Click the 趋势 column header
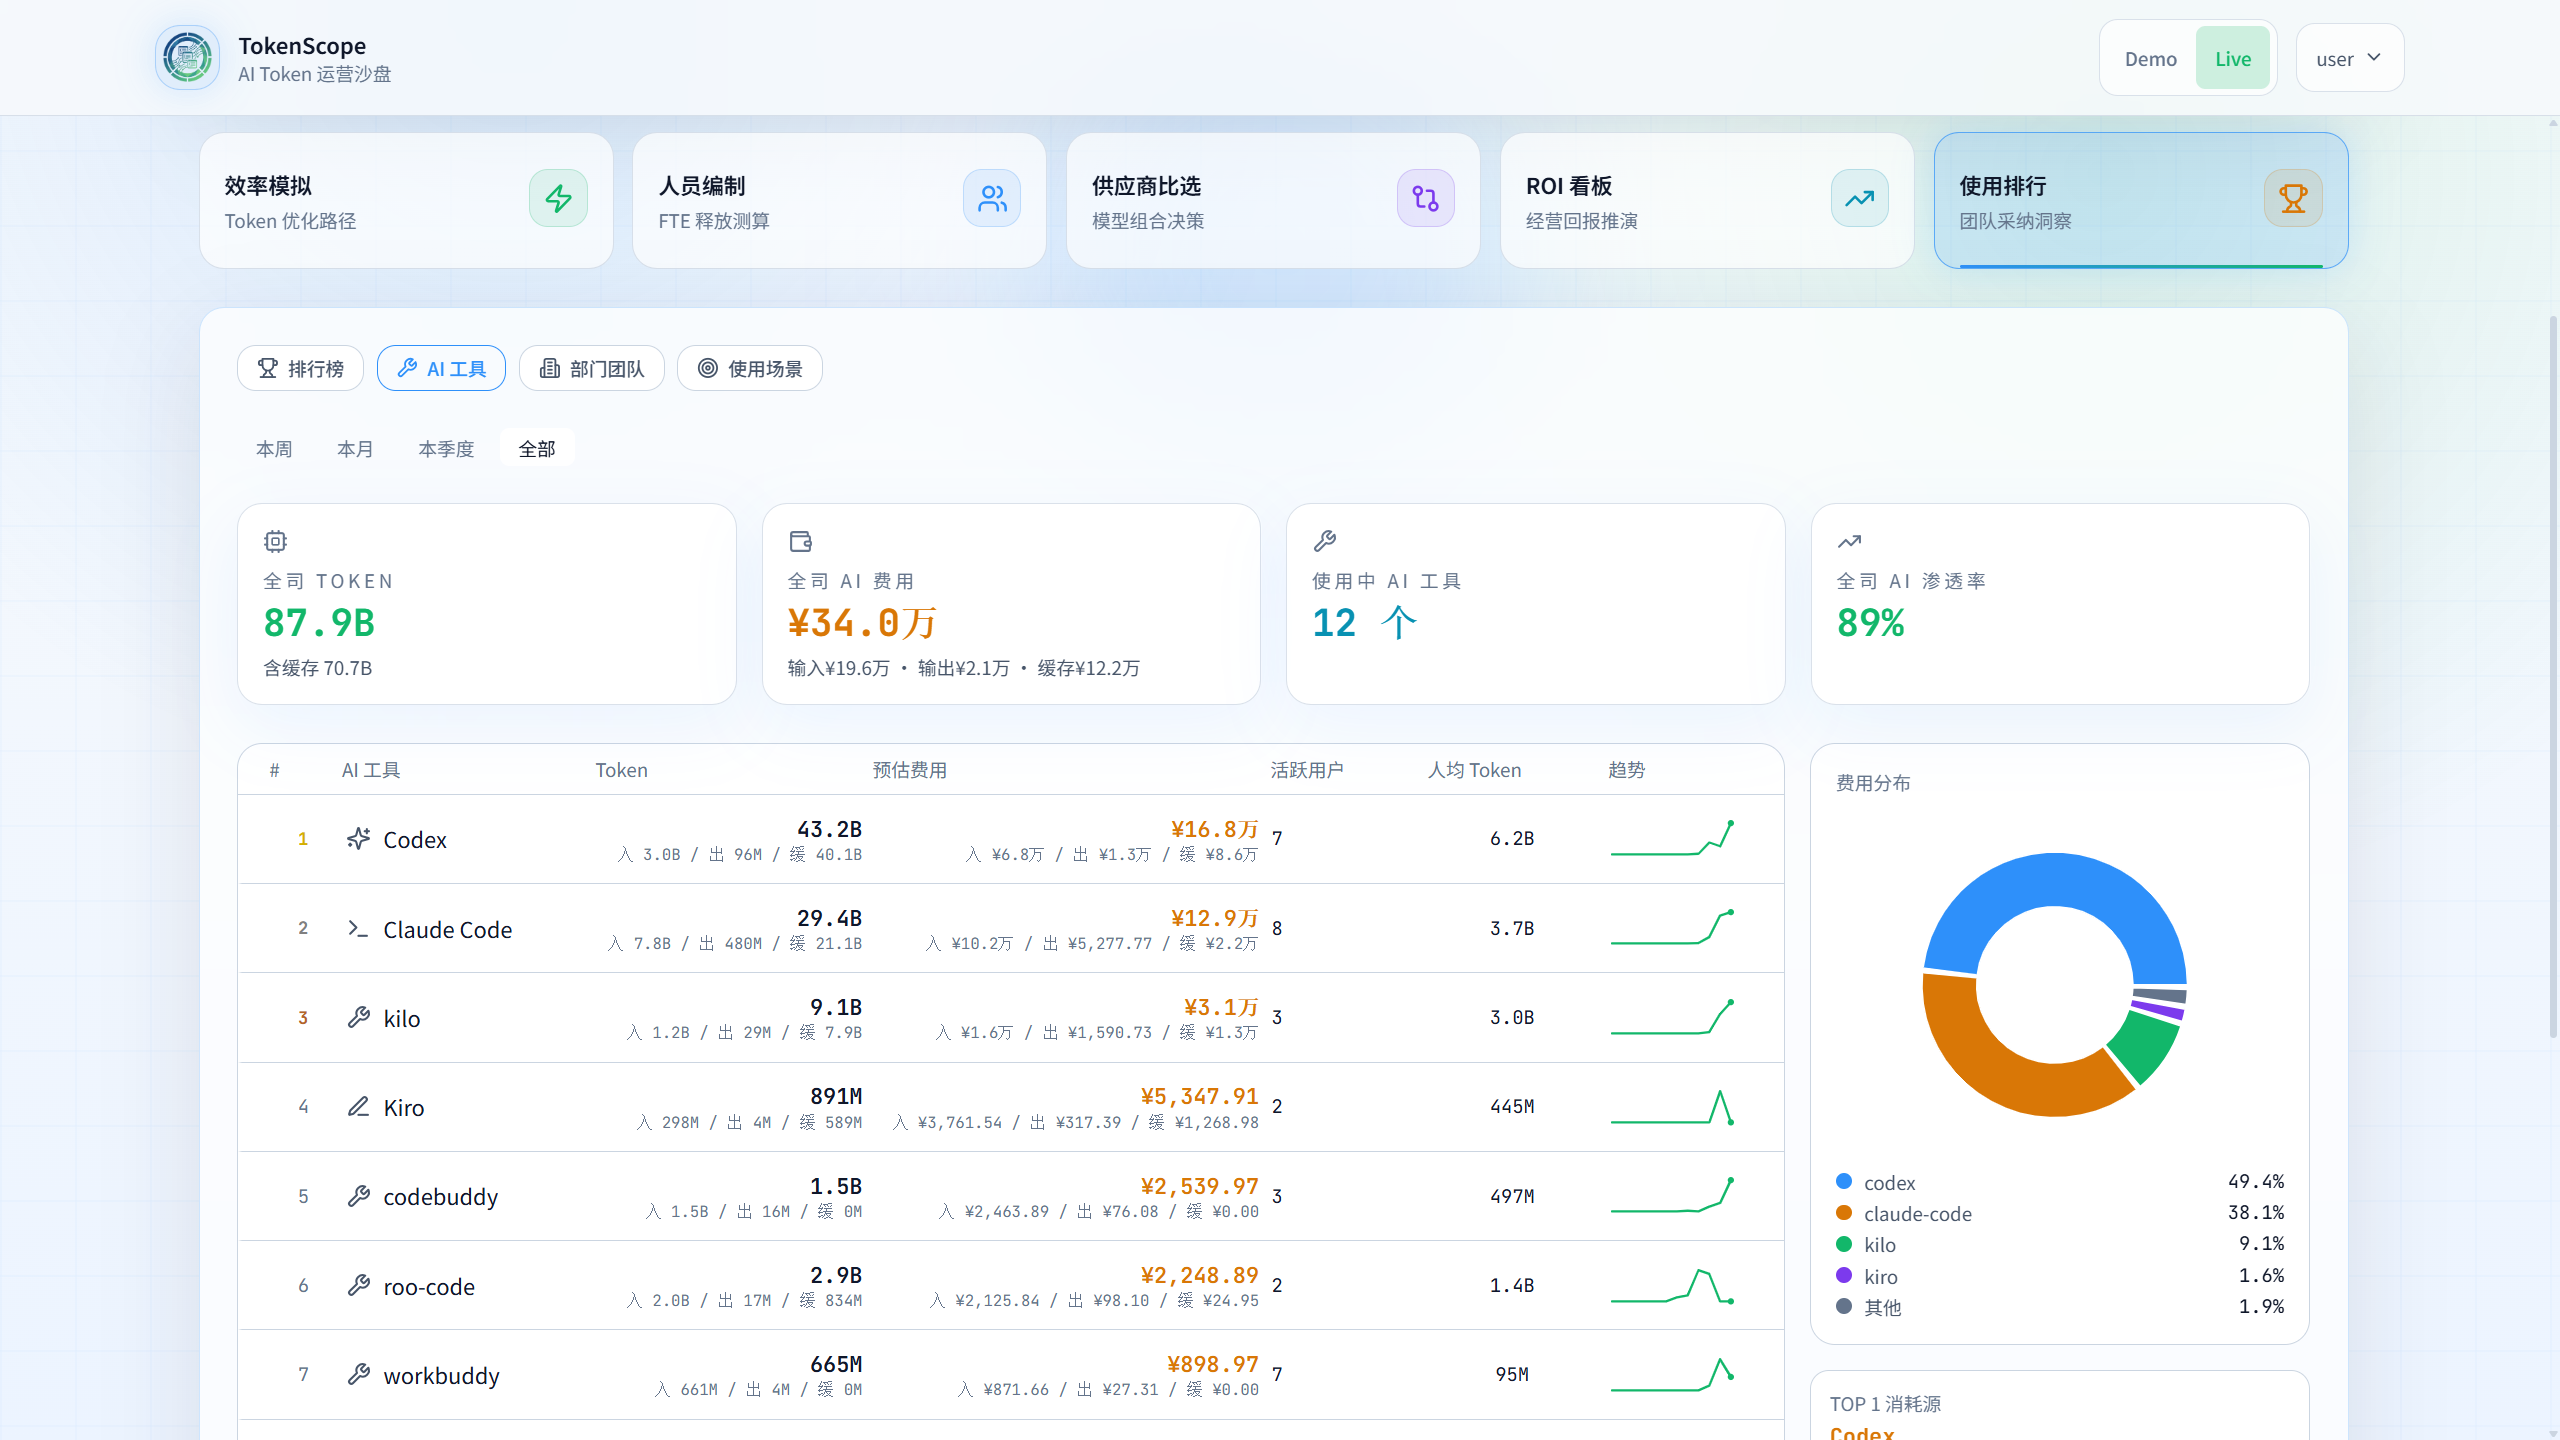Image resolution: width=2560 pixels, height=1440 pixels. point(1627,770)
